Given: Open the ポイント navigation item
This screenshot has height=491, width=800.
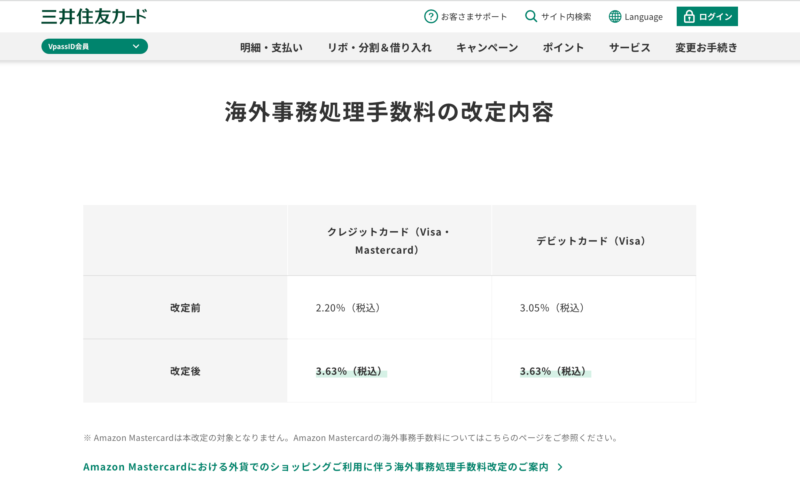Looking at the screenshot, I should tap(563, 47).
